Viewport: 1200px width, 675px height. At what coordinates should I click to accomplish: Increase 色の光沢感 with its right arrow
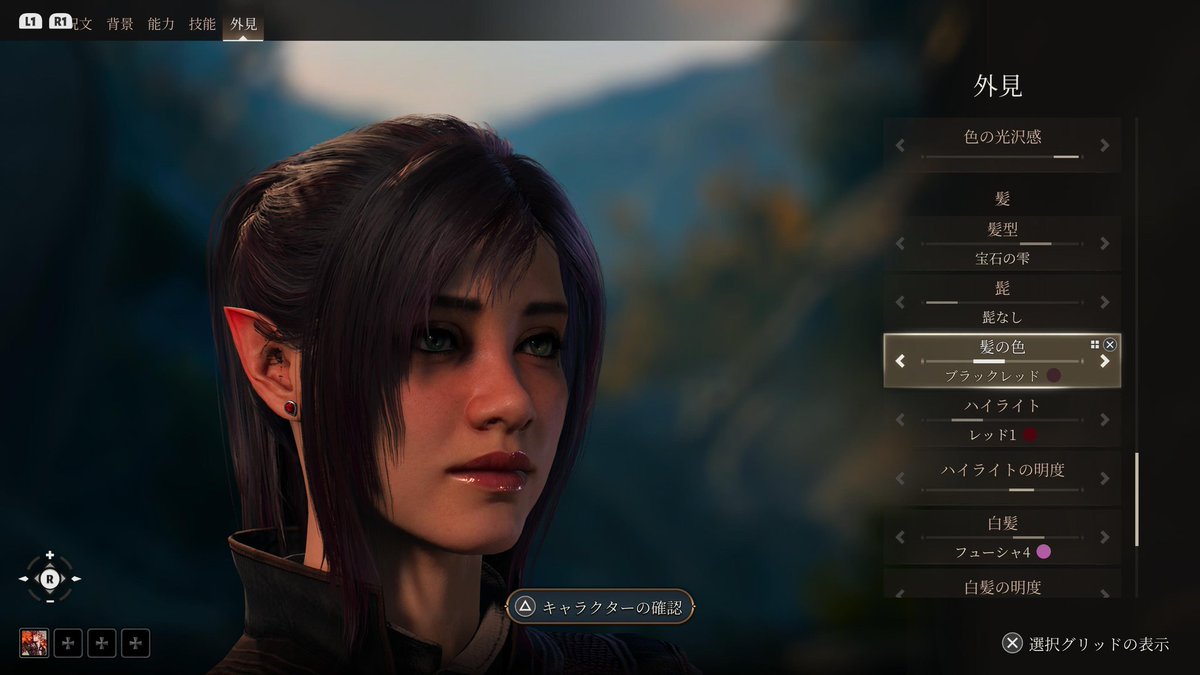[1105, 145]
